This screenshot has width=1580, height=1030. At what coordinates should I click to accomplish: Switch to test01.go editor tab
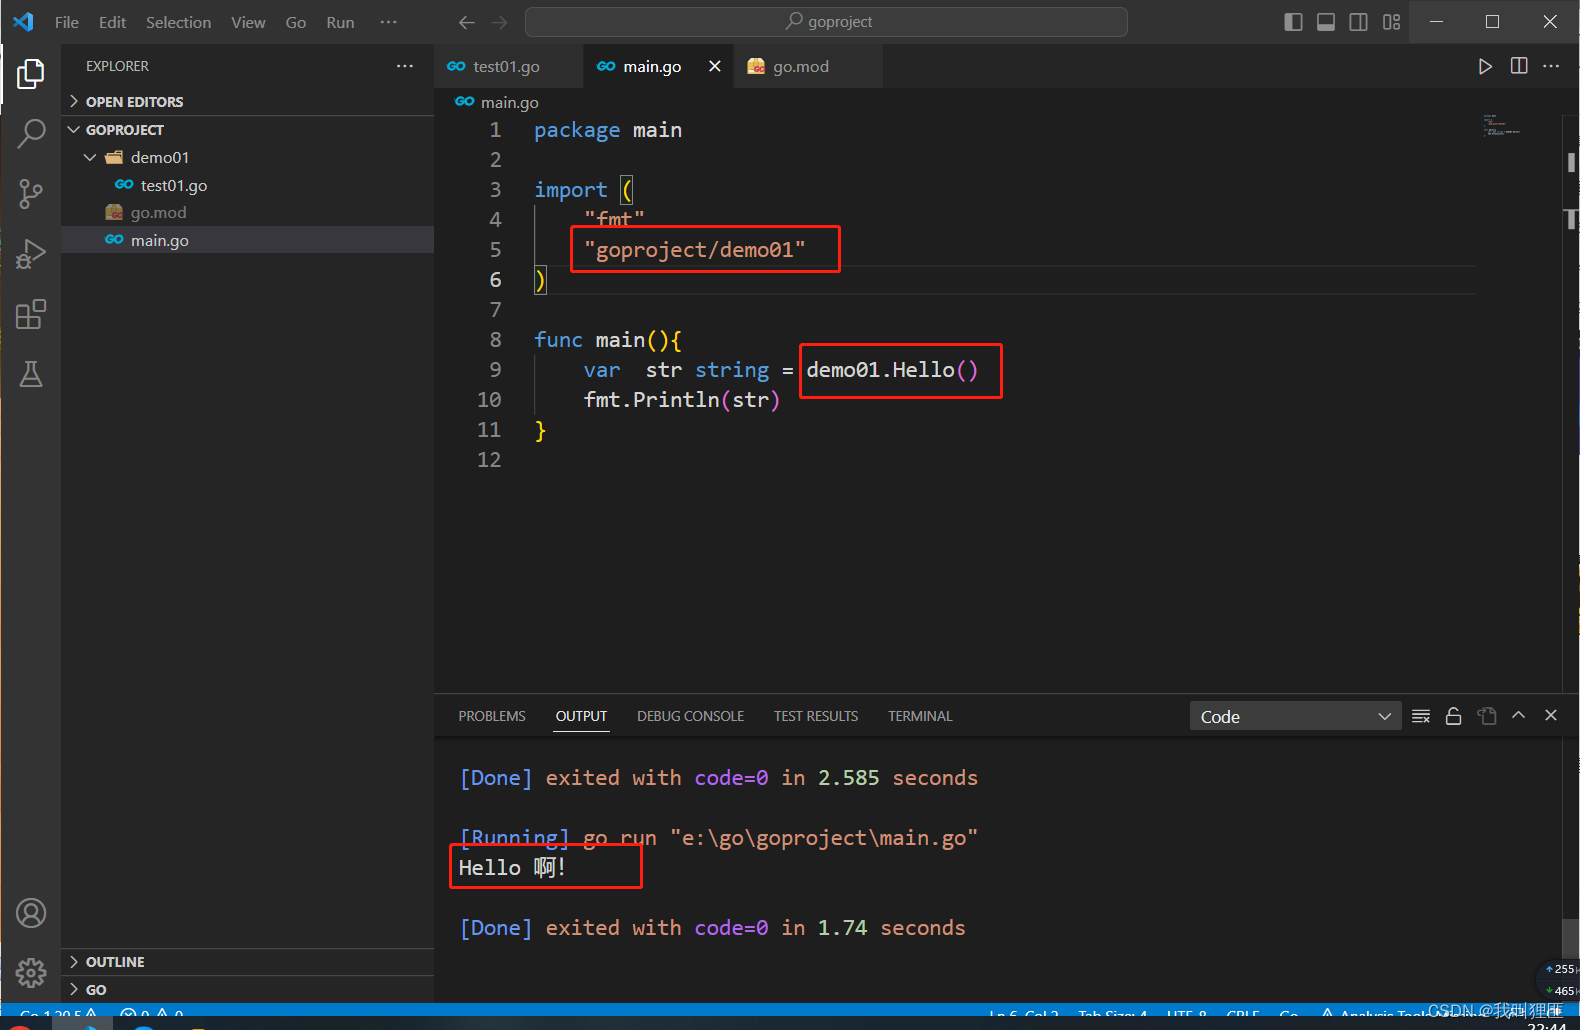pyautogui.click(x=508, y=66)
